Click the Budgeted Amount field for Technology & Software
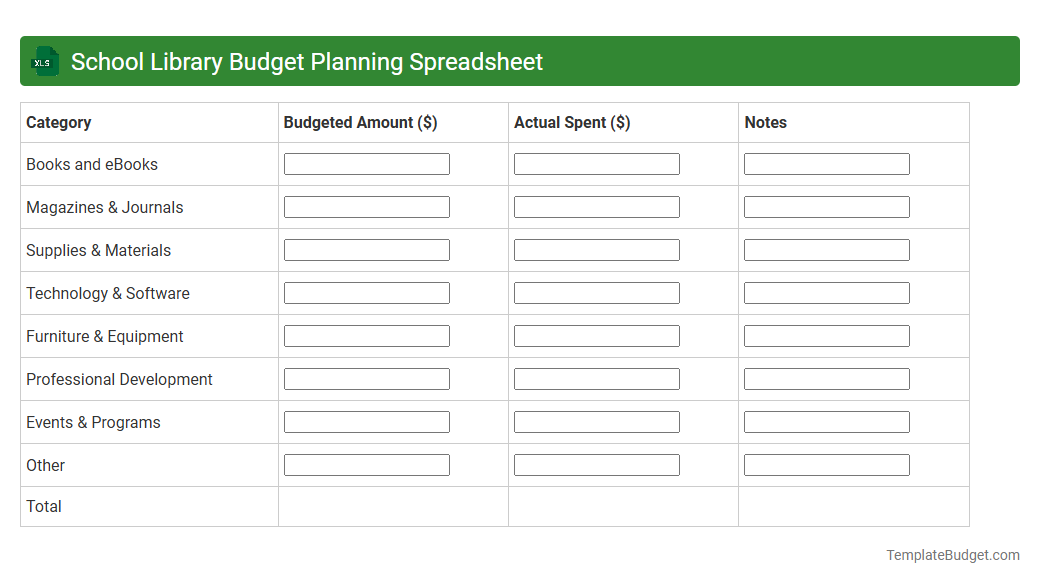 pos(366,292)
